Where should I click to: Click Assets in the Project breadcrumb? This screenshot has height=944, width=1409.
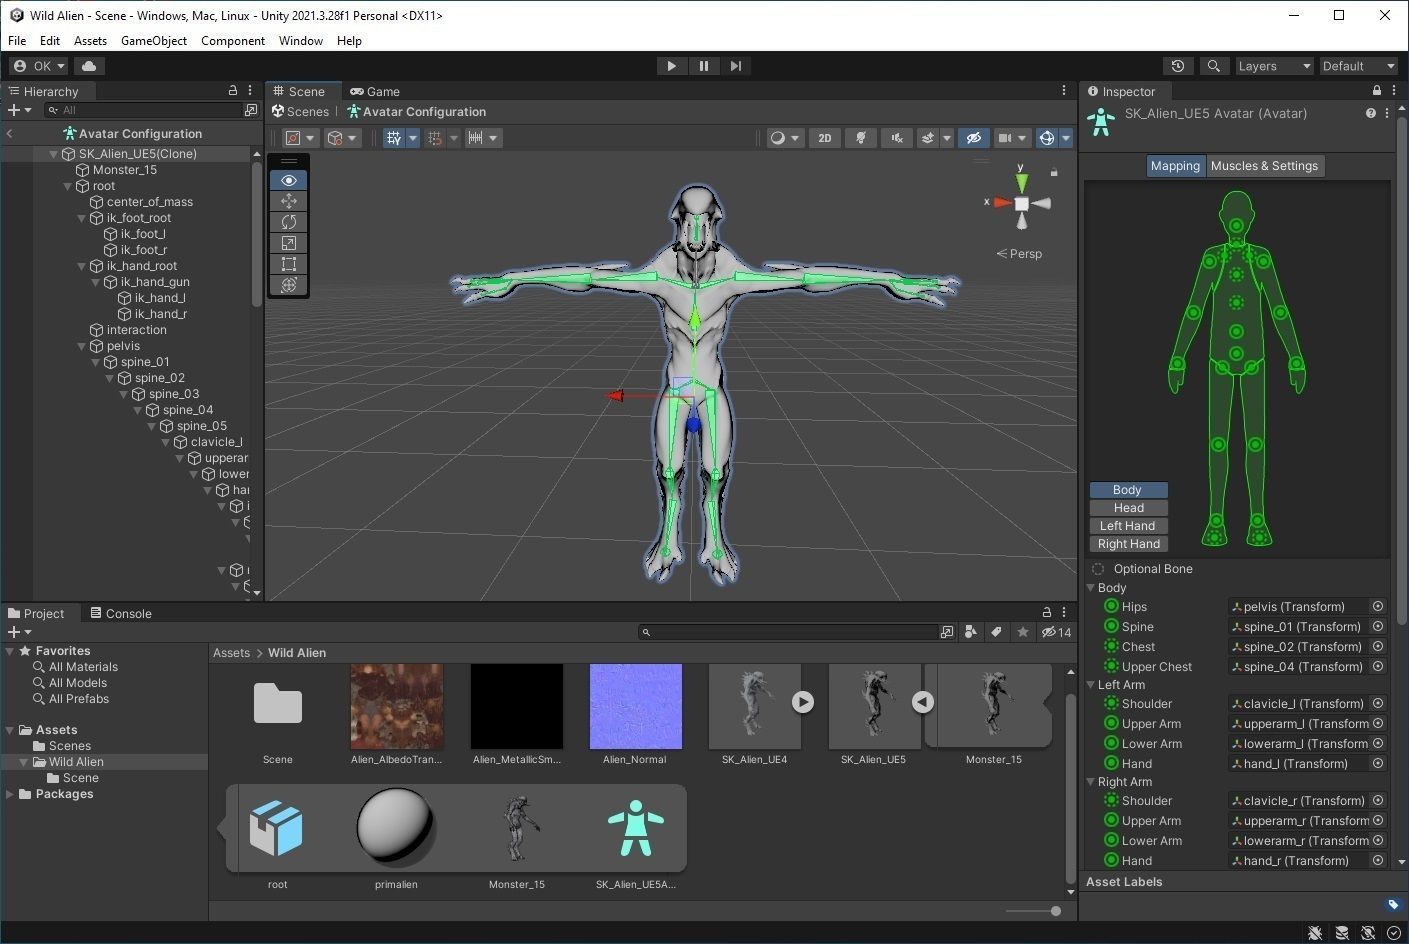(231, 652)
